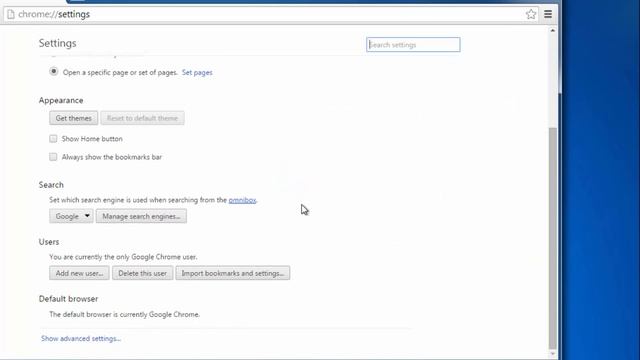Click the Get themes button

point(73,118)
